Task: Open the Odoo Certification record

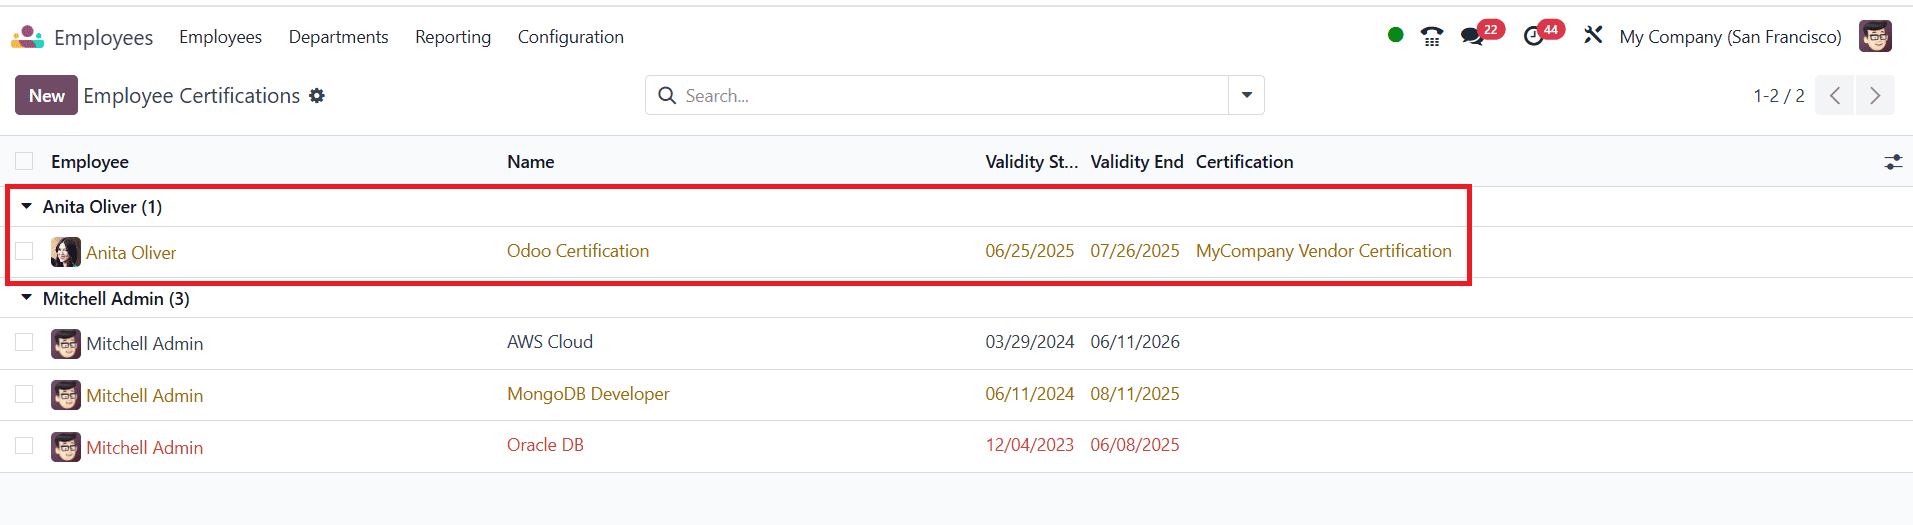Action: tap(578, 251)
